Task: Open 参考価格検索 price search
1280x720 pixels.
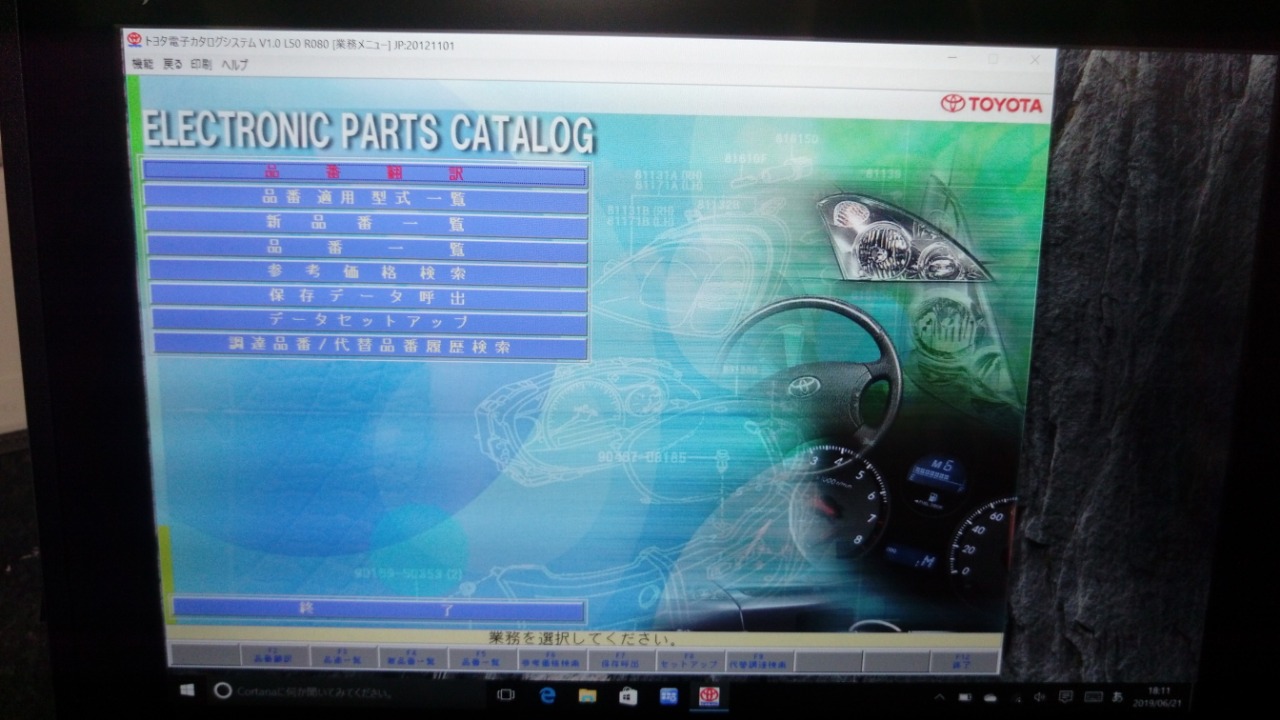Action: 368,272
